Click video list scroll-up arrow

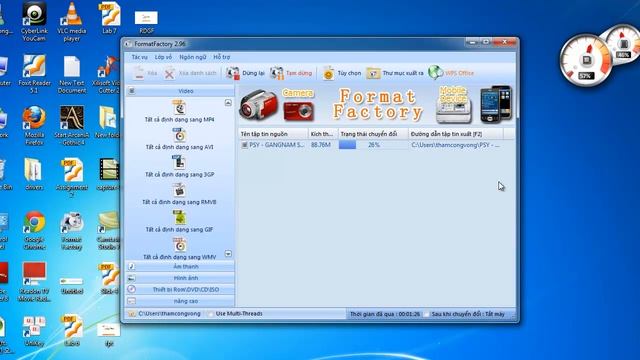(228, 102)
